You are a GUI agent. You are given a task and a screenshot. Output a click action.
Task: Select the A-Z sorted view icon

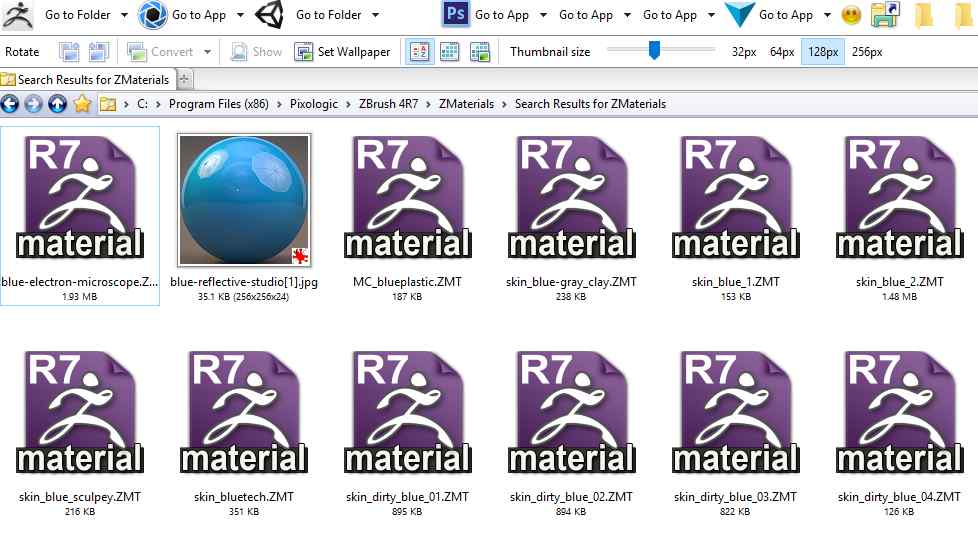pos(420,52)
